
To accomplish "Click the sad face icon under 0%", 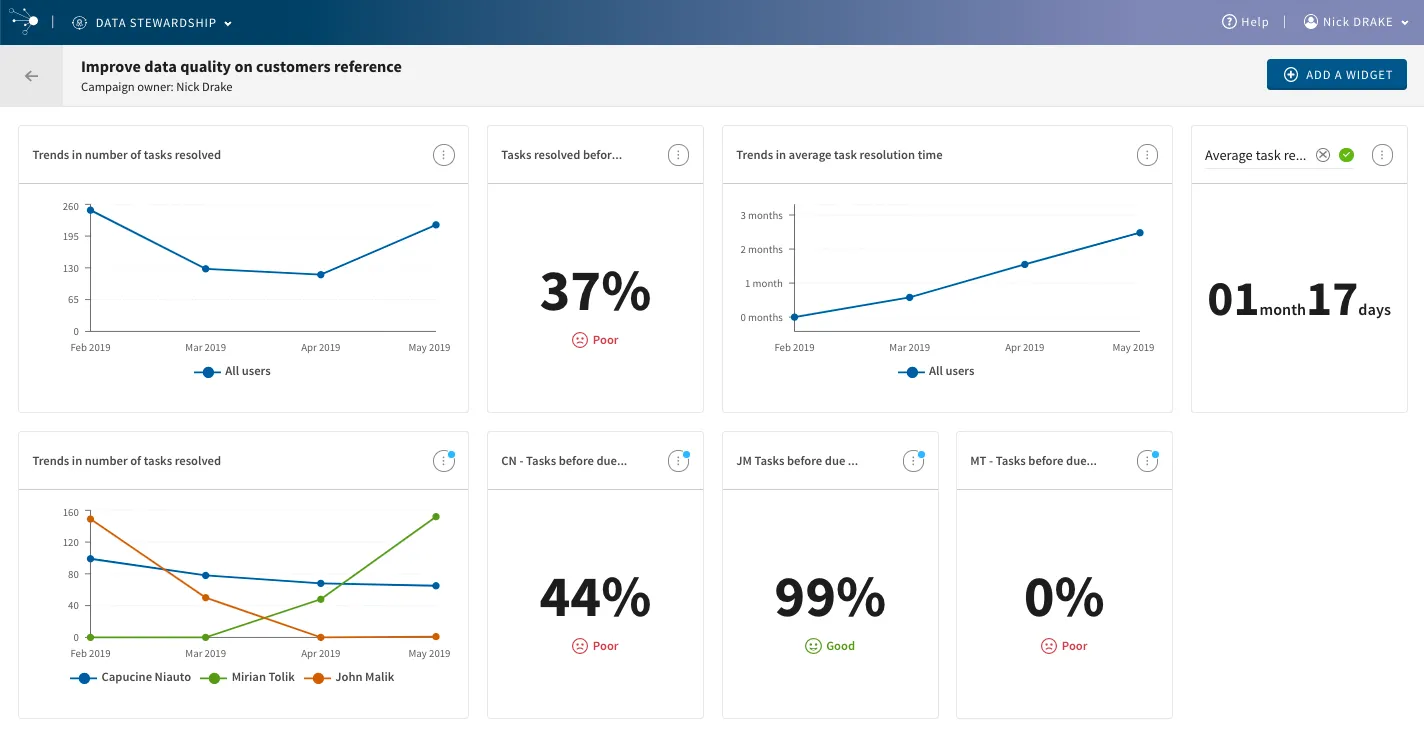I will pos(1048,646).
